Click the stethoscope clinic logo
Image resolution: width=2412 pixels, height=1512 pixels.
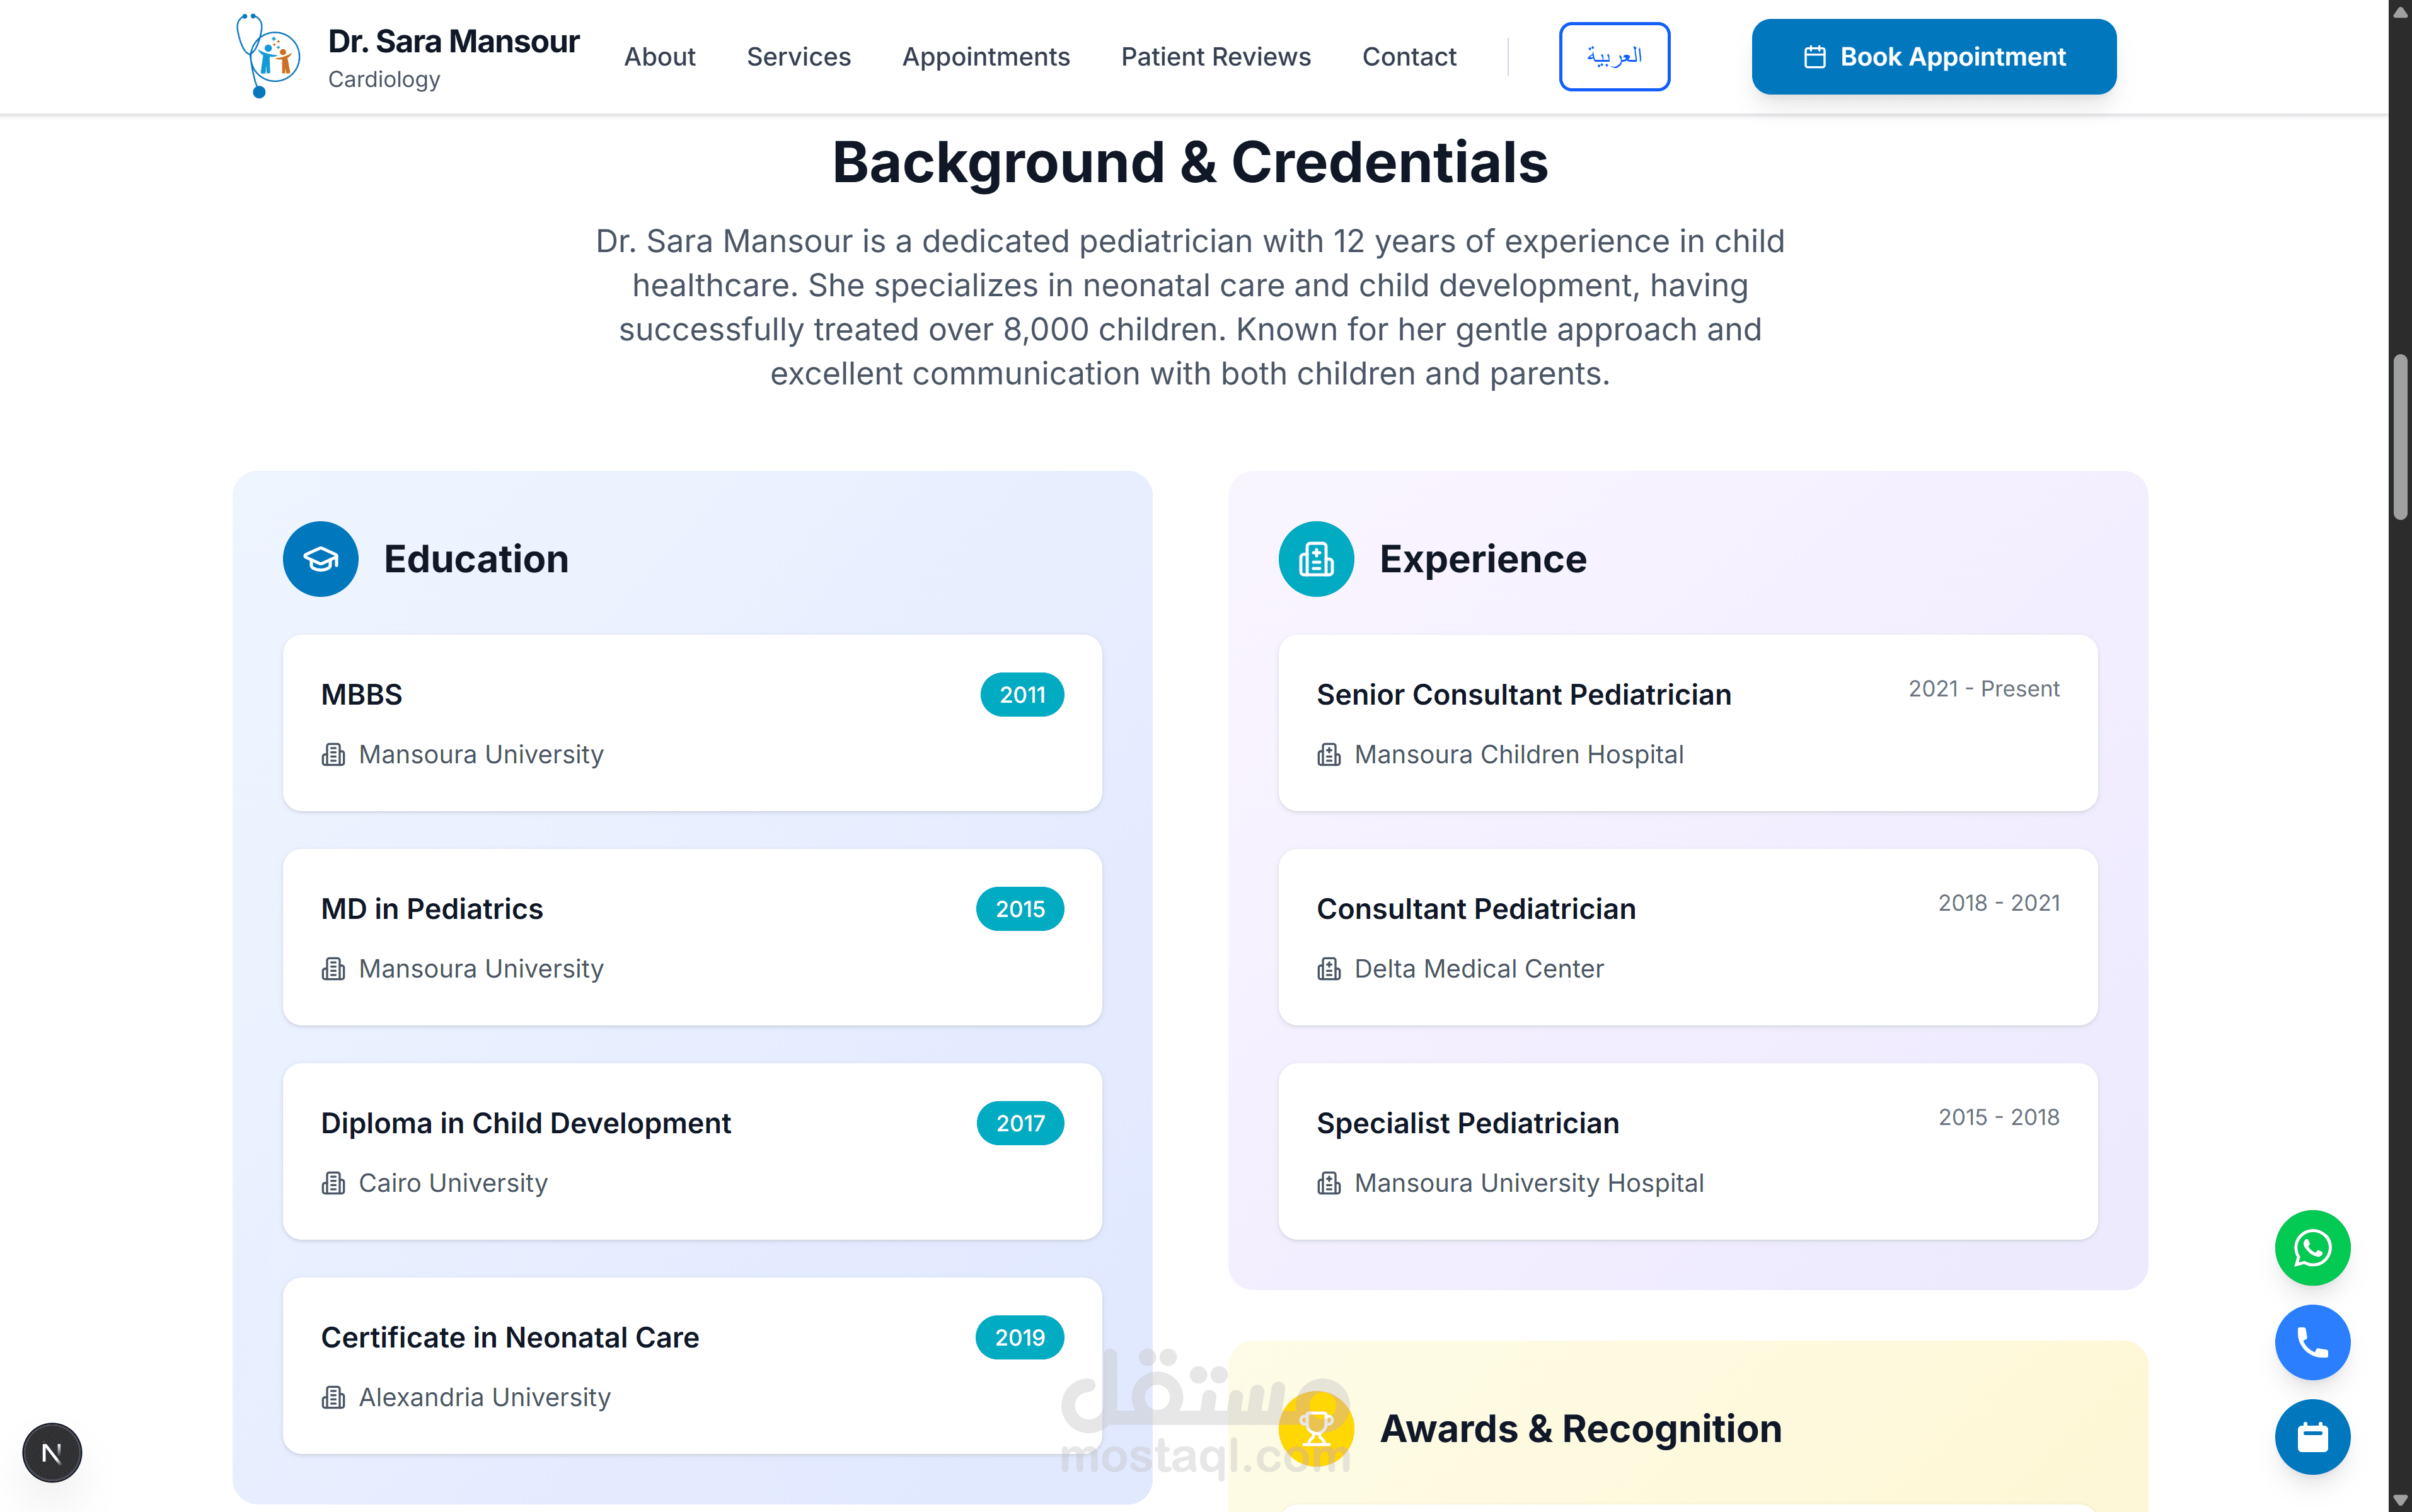[267, 56]
